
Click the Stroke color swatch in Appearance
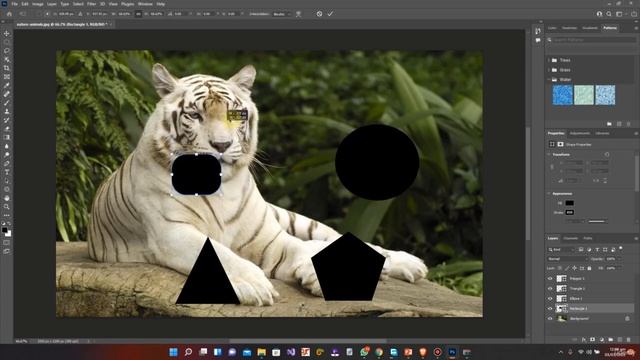(569, 213)
